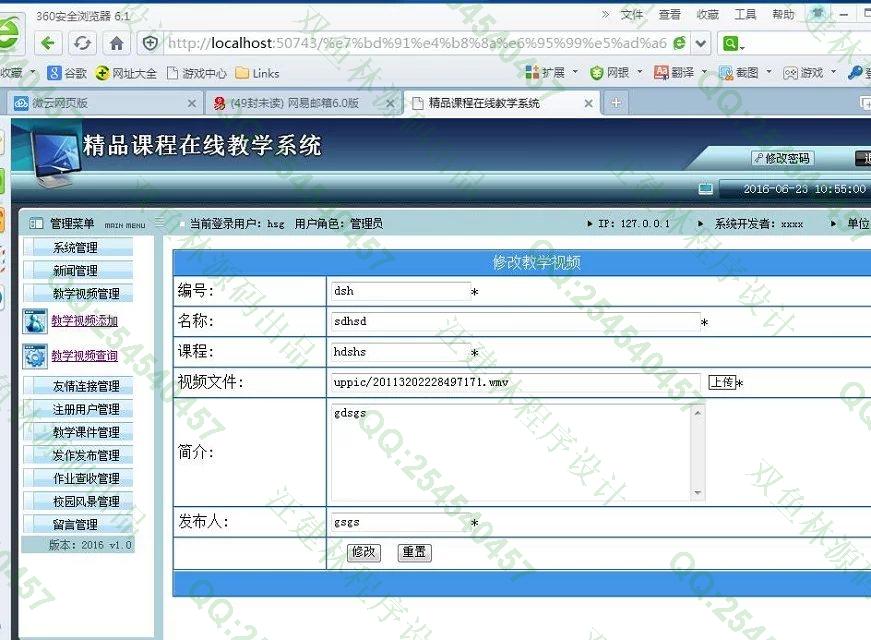Viewport: 871px width, 640px height.
Task: Open the 留言管理 menu section
Action: coord(78,524)
